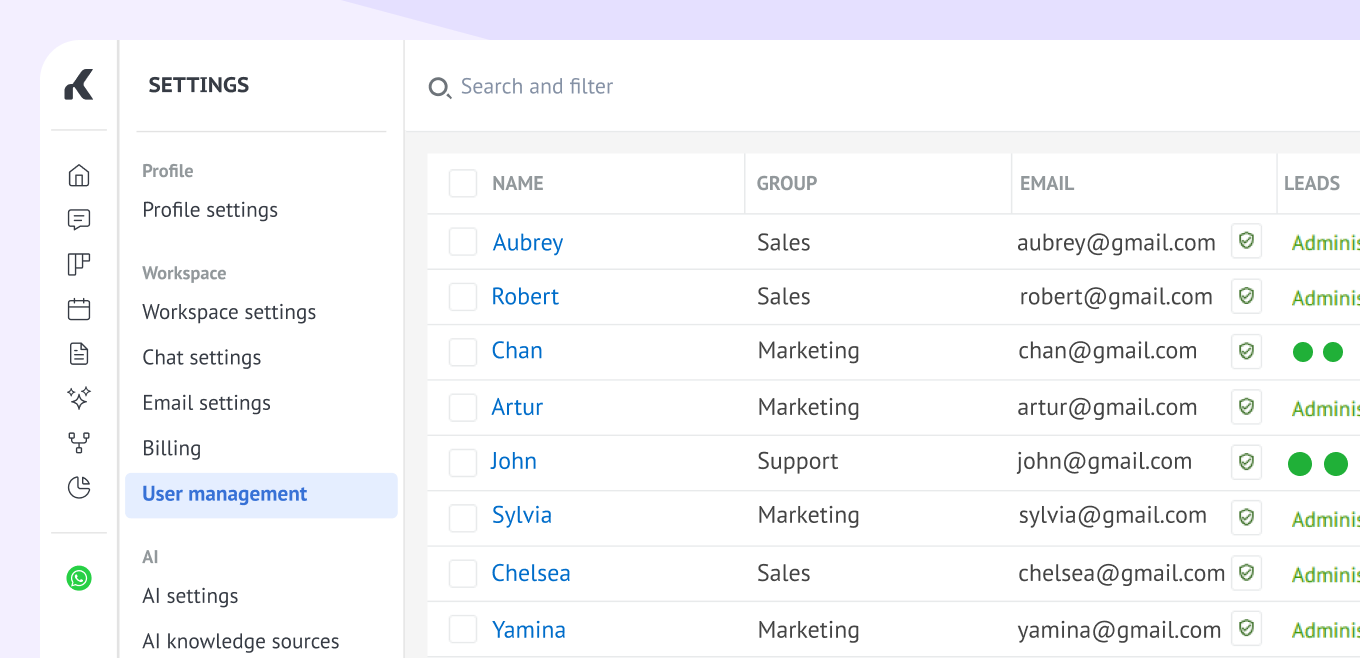The width and height of the screenshot is (1360, 658).
Task: Open the pie chart analytics icon
Action: [79, 487]
